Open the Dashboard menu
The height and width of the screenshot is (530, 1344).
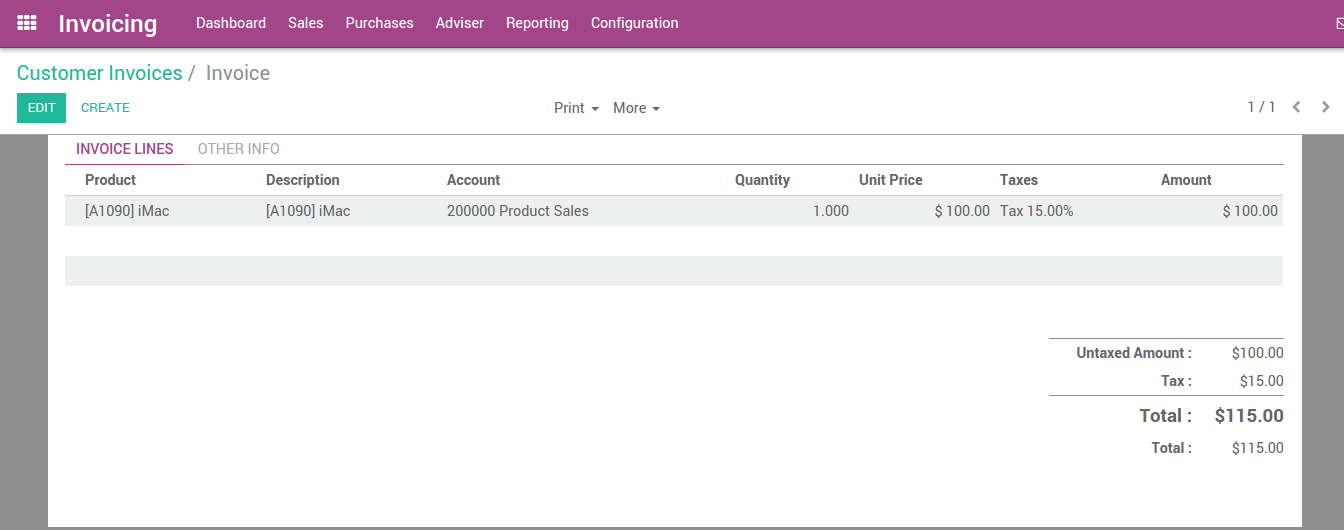(x=231, y=23)
